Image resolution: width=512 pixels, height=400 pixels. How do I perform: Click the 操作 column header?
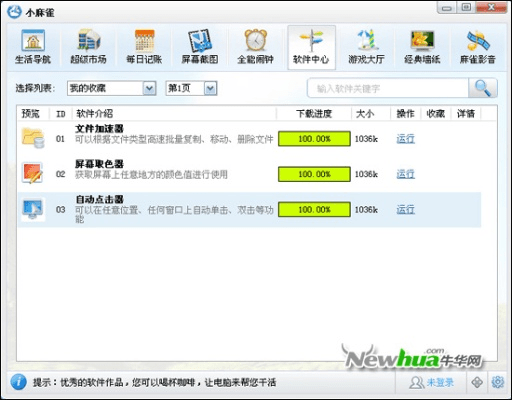[x=405, y=114]
